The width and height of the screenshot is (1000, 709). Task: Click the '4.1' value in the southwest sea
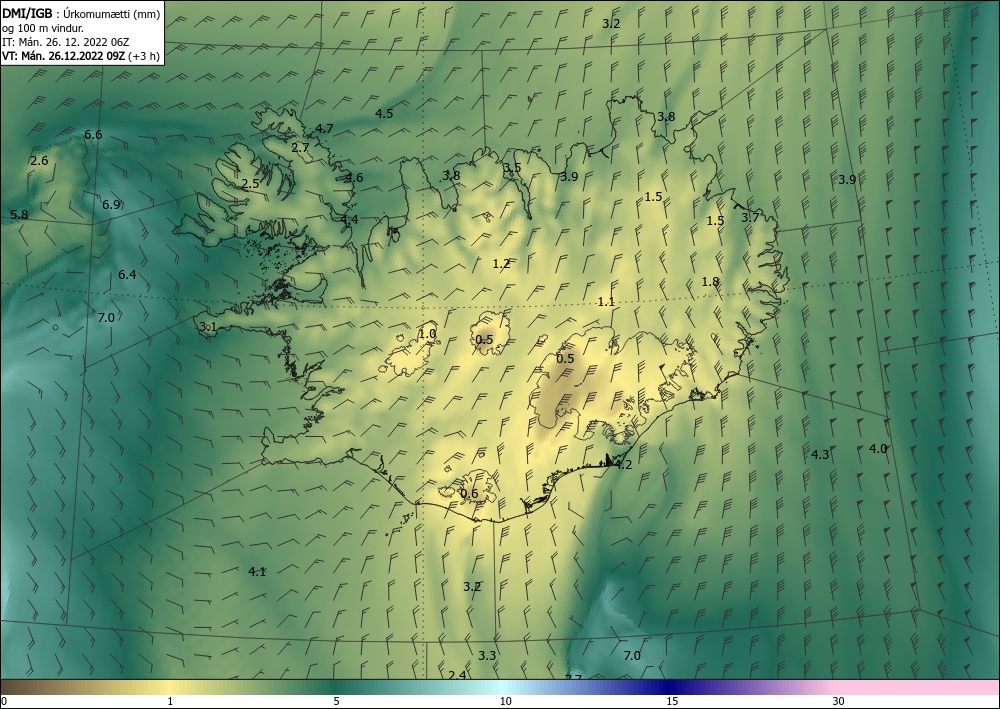(257, 572)
